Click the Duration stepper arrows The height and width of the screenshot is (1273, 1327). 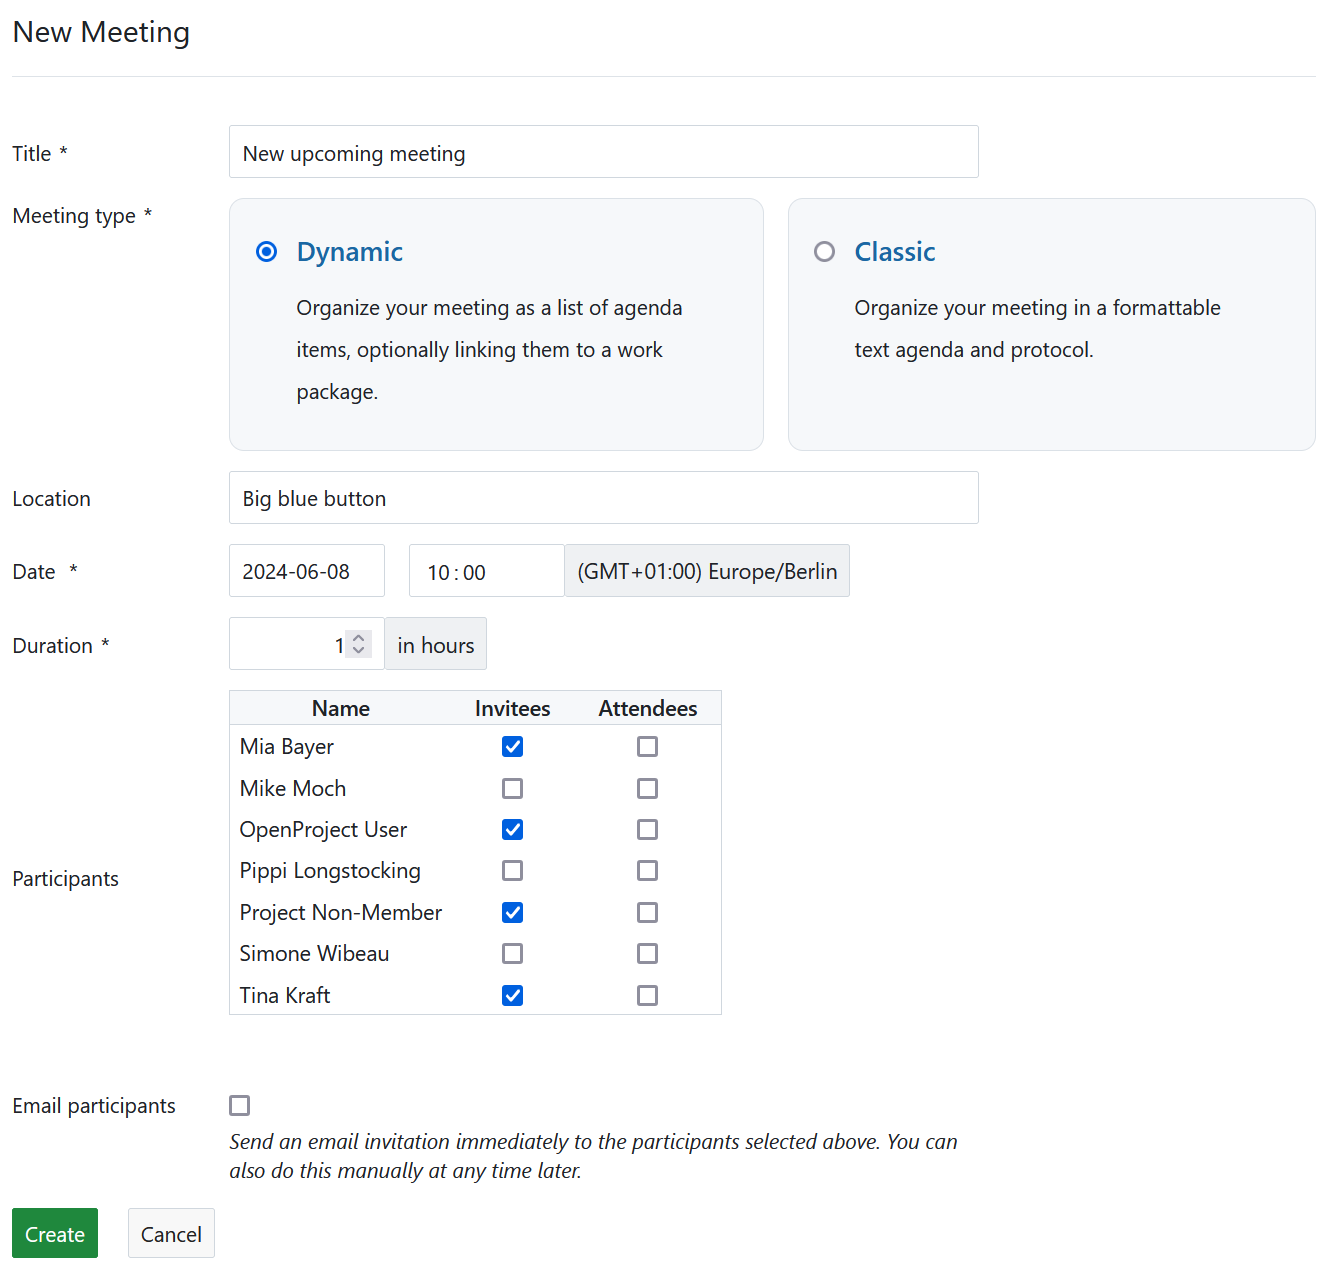click(359, 644)
